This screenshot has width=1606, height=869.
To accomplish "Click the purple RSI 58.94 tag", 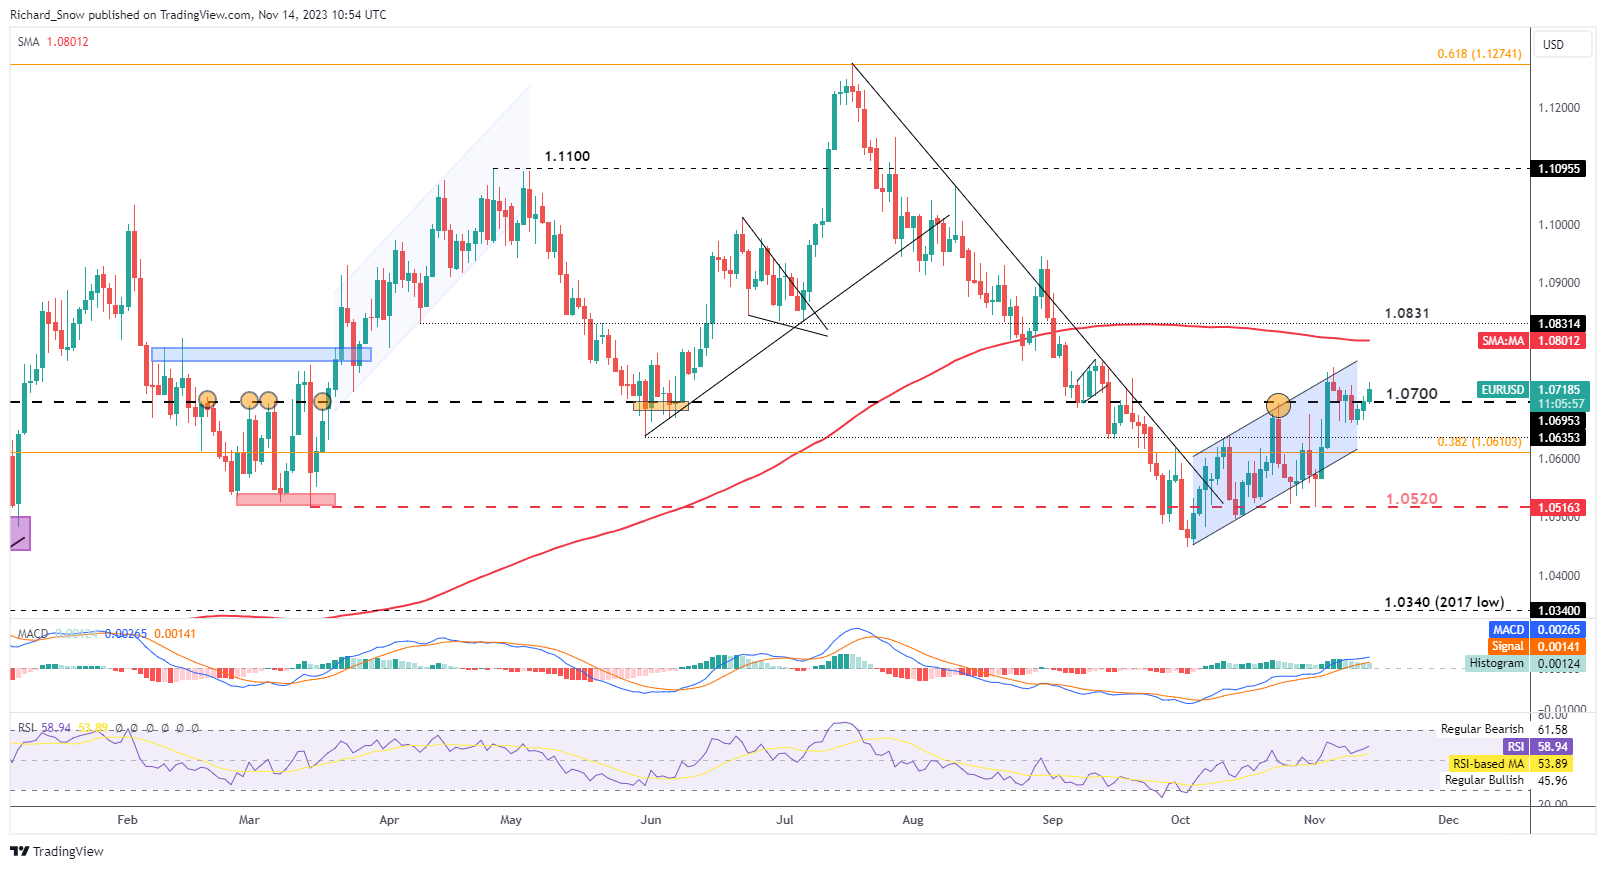I will [x=1538, y=747].
